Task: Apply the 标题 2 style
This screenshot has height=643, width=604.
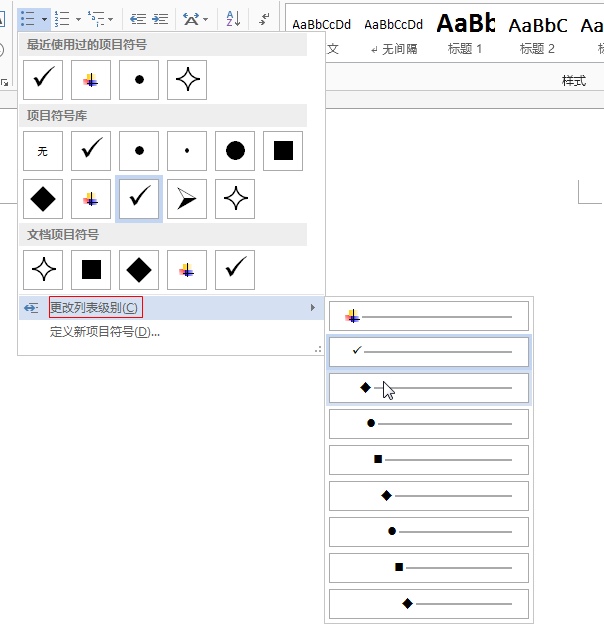Action: [537, 35]
